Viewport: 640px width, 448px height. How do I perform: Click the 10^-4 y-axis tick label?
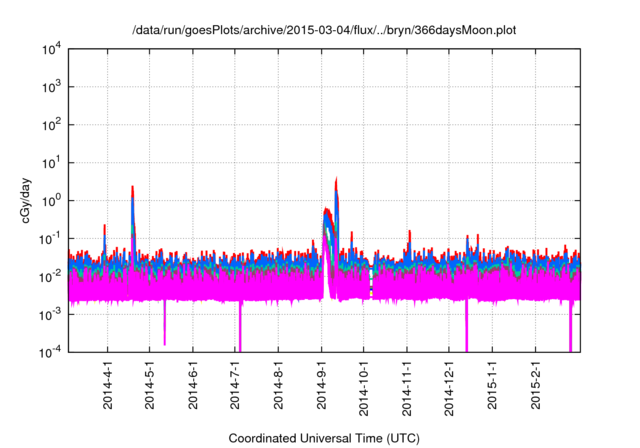click(x=53, y=352)
